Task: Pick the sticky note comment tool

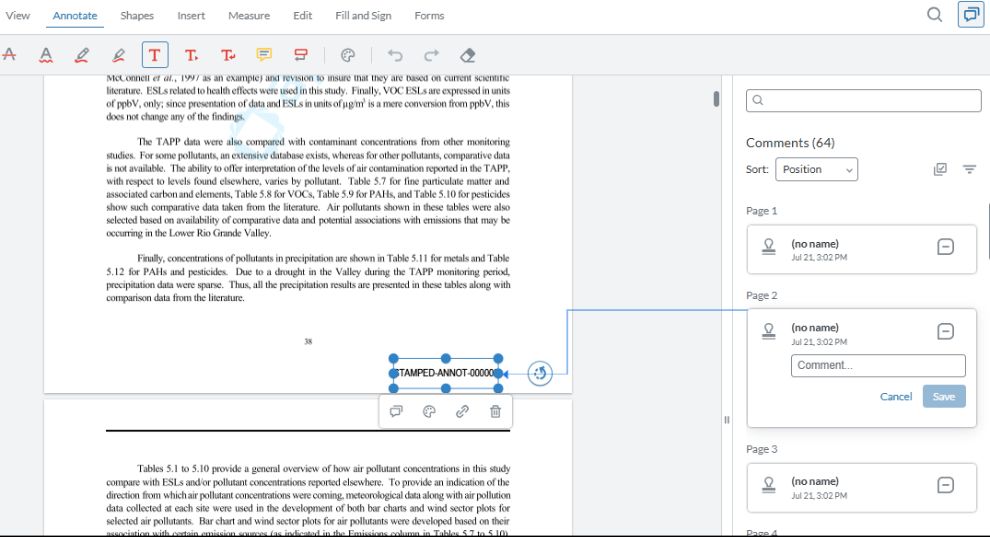Action: [x=264, y=55]
